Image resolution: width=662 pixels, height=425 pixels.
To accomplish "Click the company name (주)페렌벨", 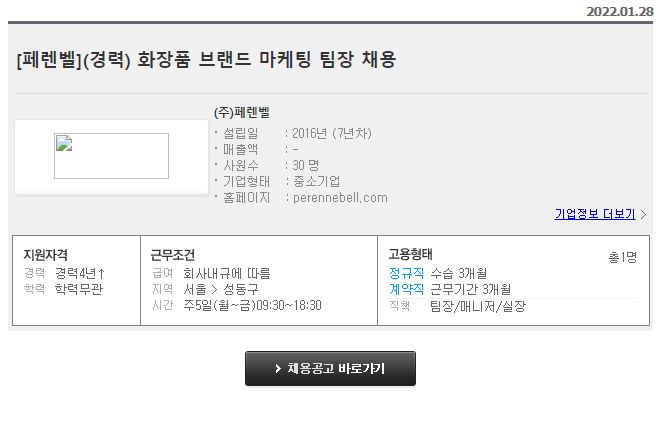I will 242,112.
